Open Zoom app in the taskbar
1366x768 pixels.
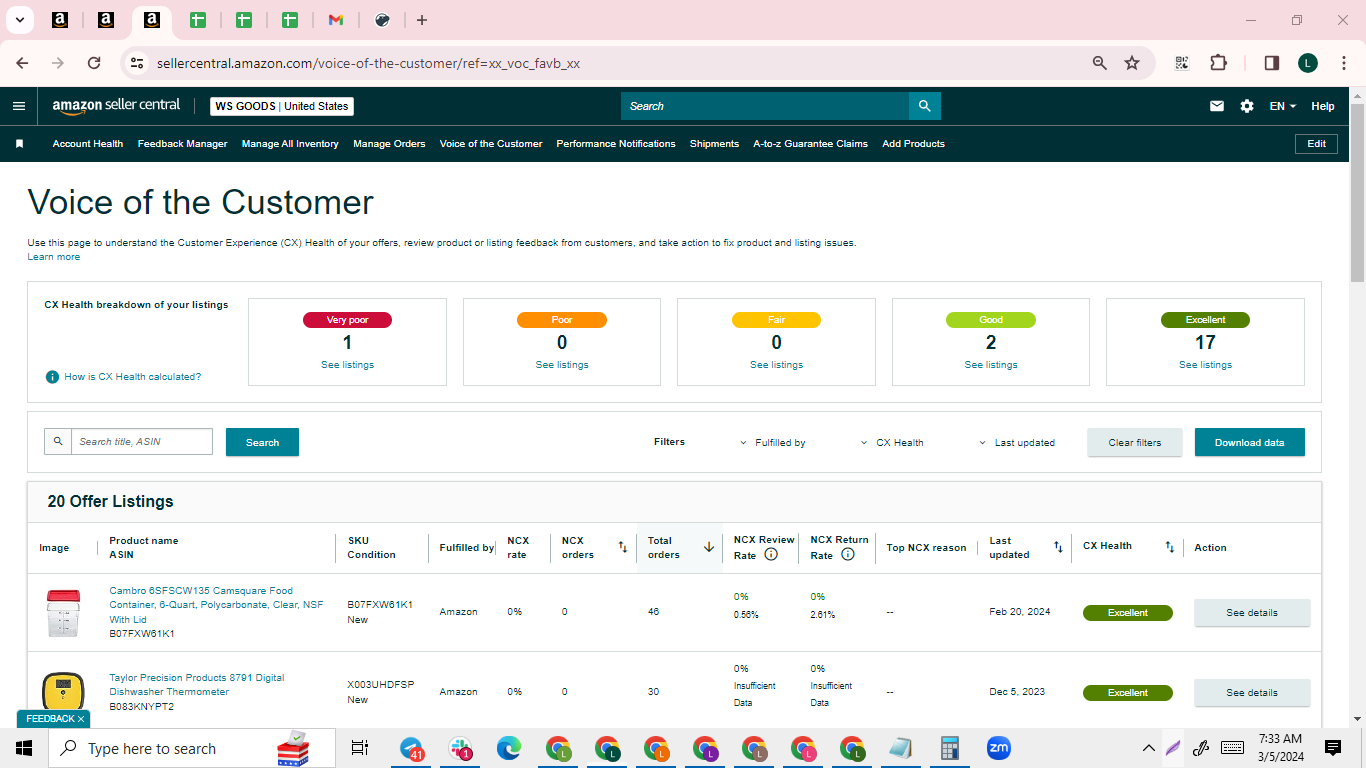[998, 748]
